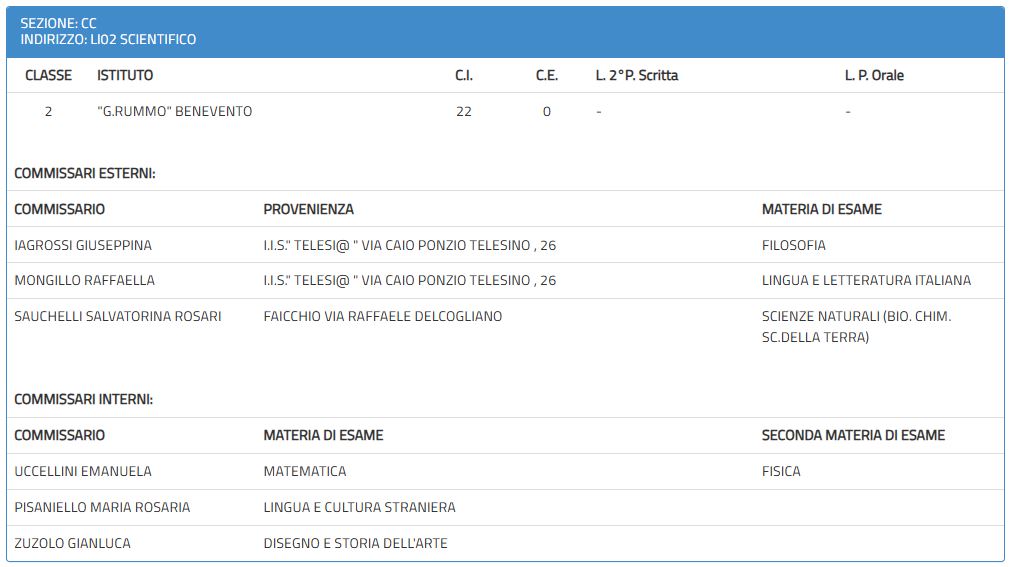
Task: Click 'SECONDA MATERIA DI ESAME' column header
Action: click(854, 435)
